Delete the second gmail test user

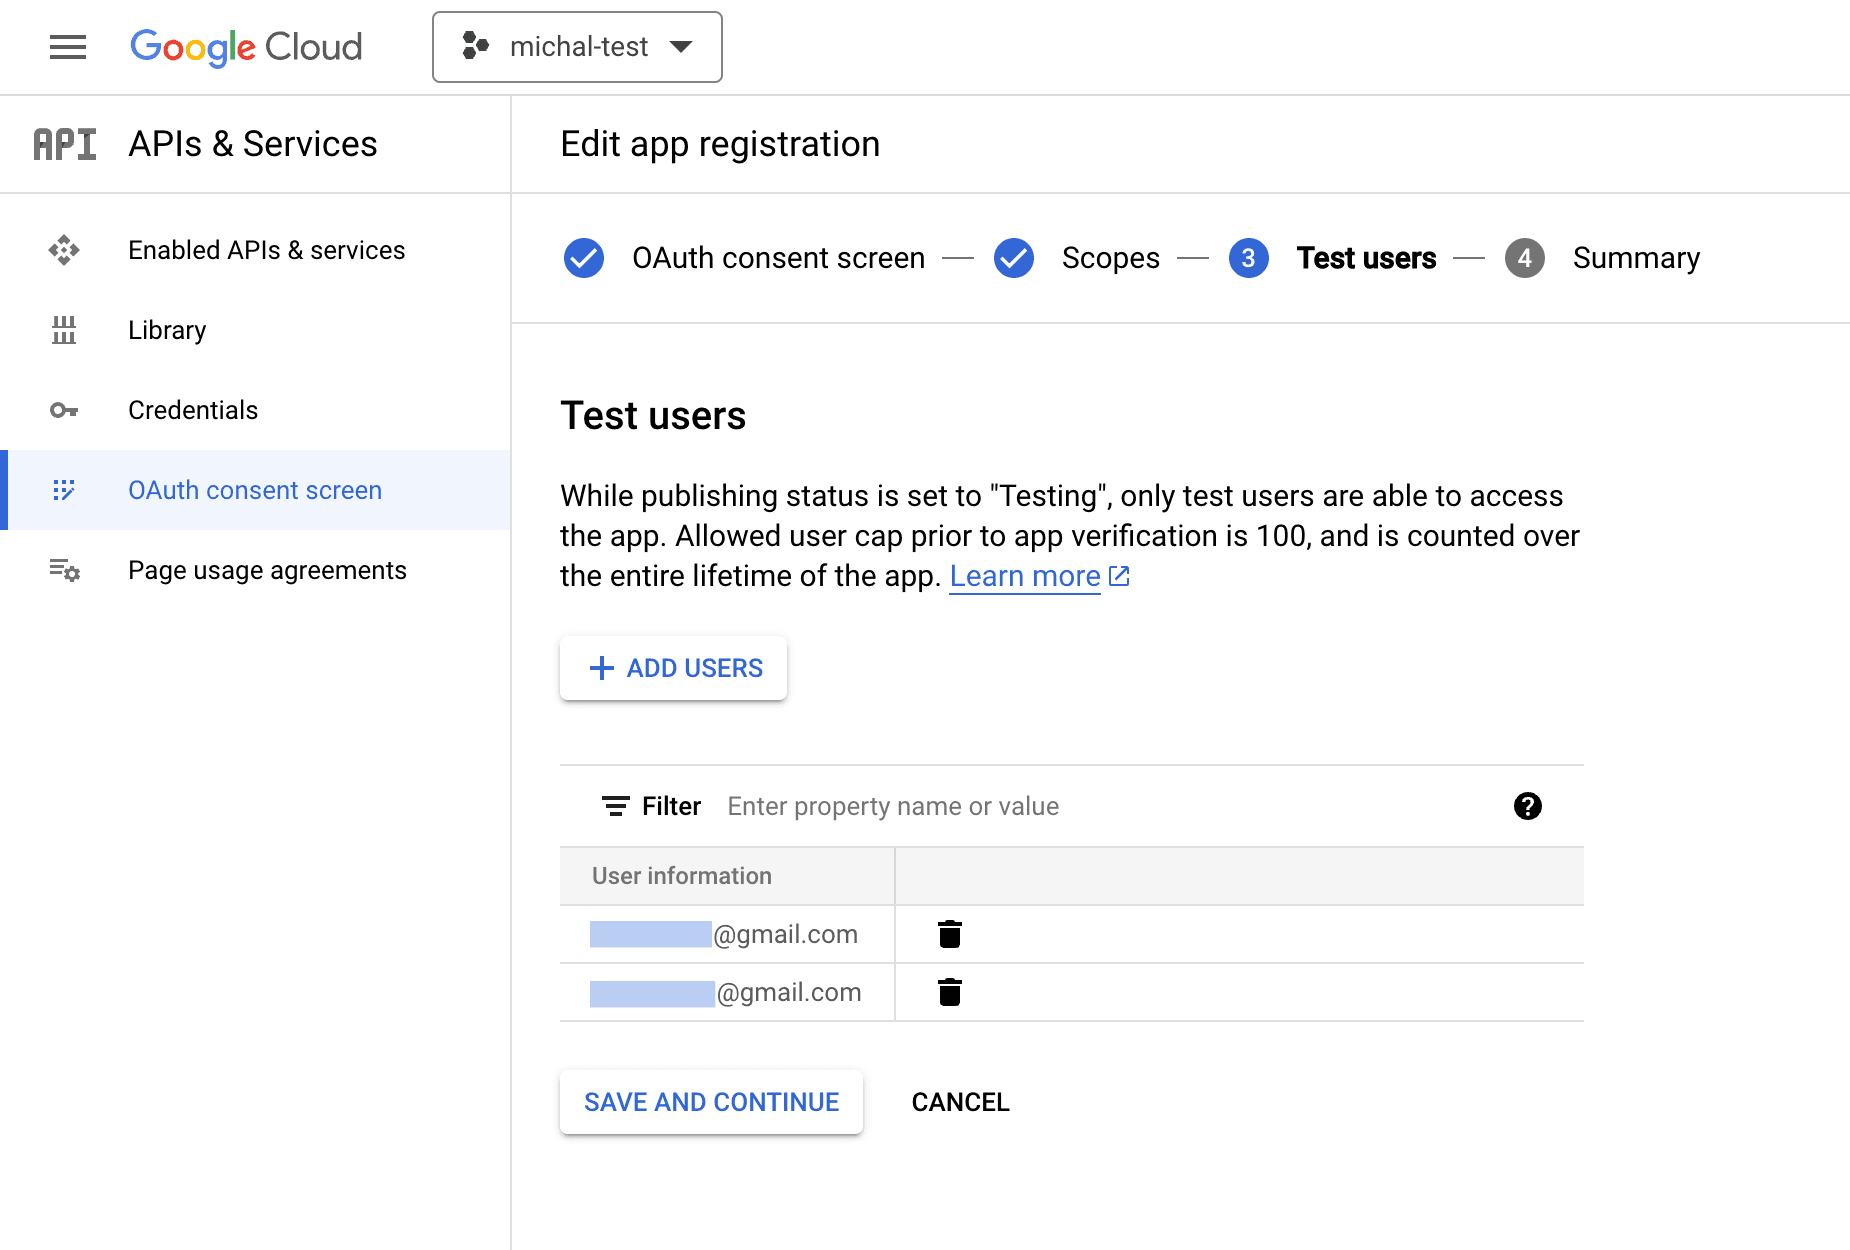pyautogui.click(x=950, y=992)
